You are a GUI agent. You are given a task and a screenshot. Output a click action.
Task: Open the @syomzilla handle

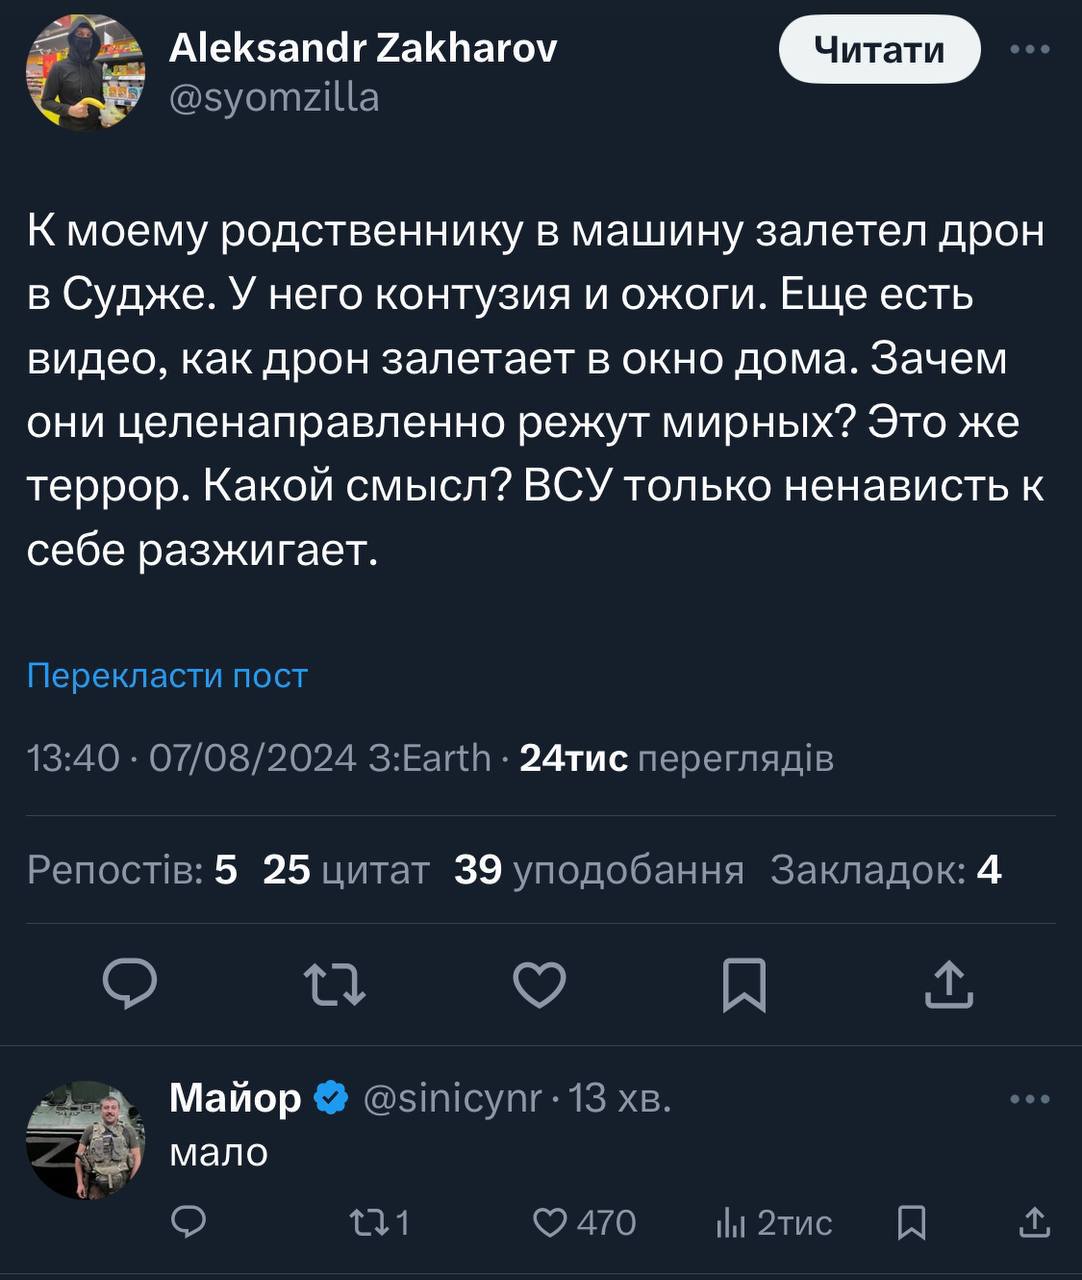click(274, 97)
